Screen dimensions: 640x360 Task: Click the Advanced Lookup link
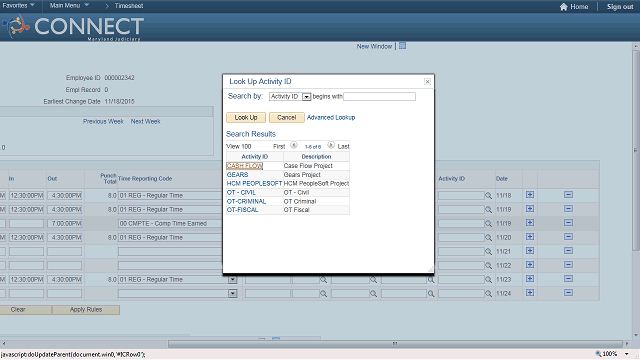tap(331, 118)
